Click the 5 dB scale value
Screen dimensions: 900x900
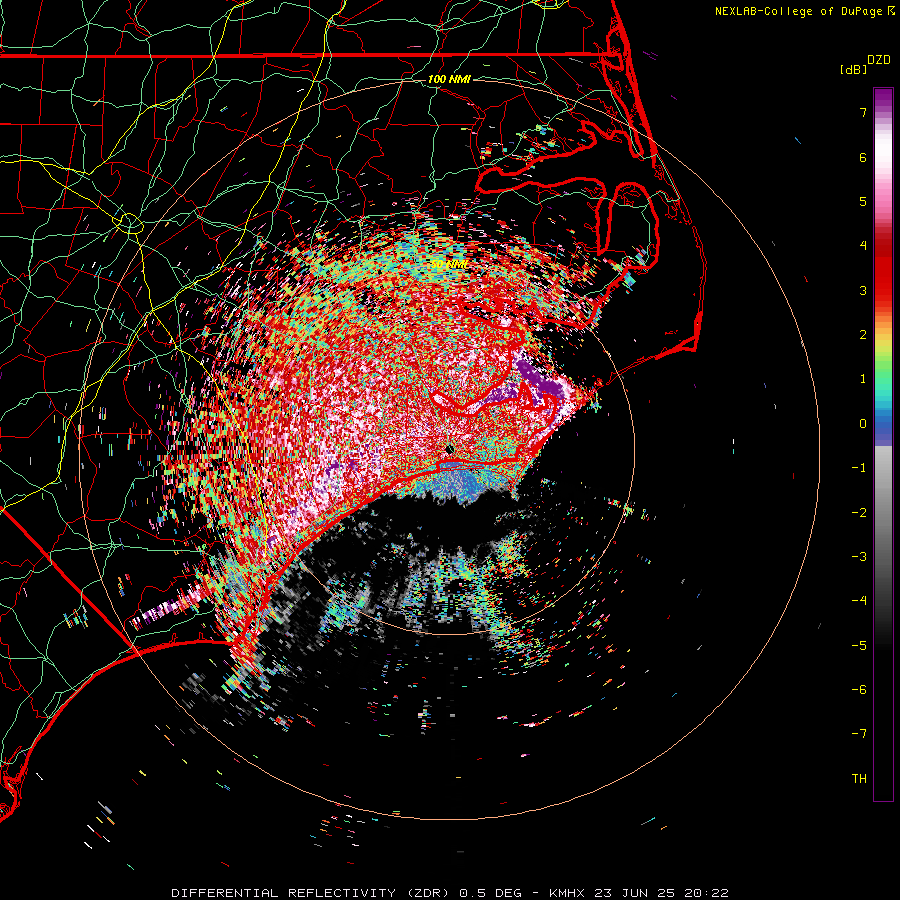coord(863,201)
